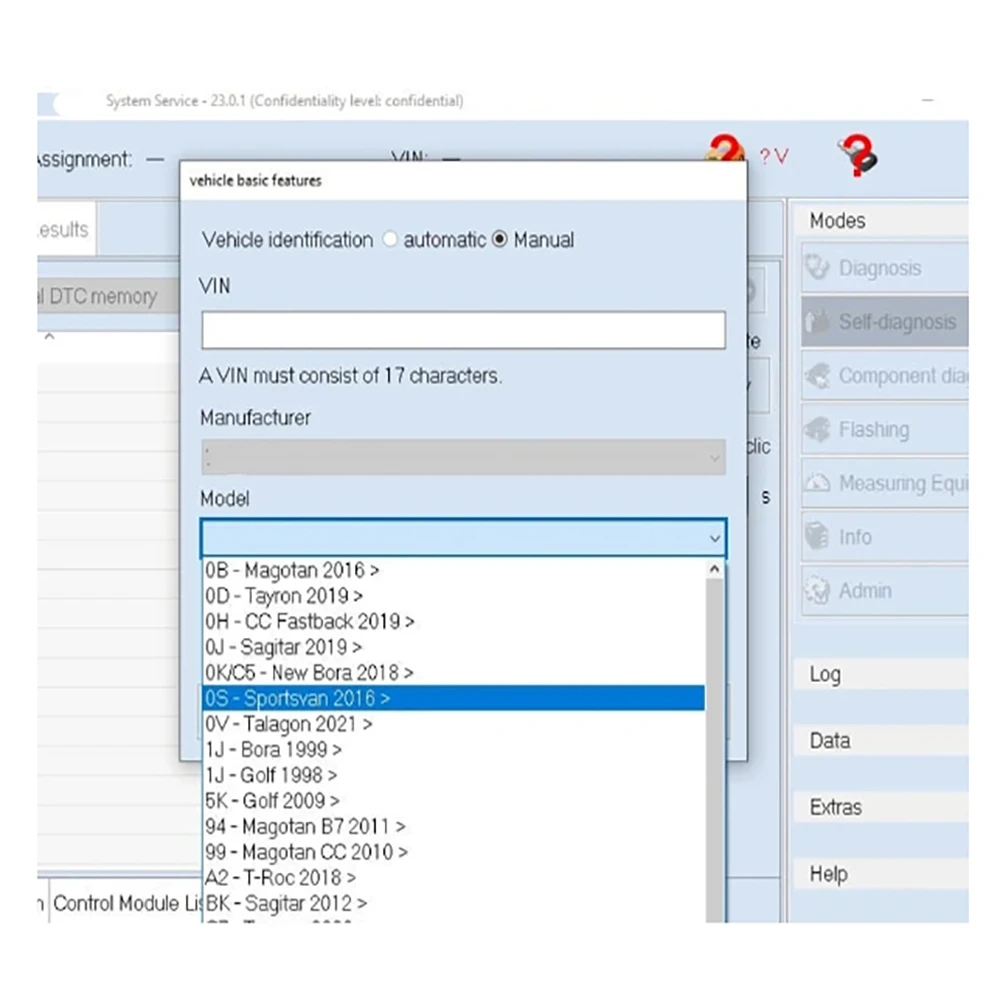The width and height of the screenshot is (1000, 1000).
Task: Expand the Data section
Action: [x=881, y=741]
